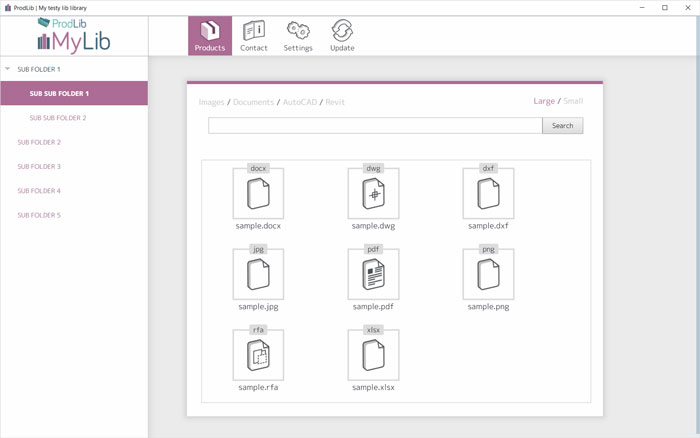Screen dimensions: 700x438
Task: Click the sample.jpg file name
Action: pyautogui.click(x=258, y=307)
